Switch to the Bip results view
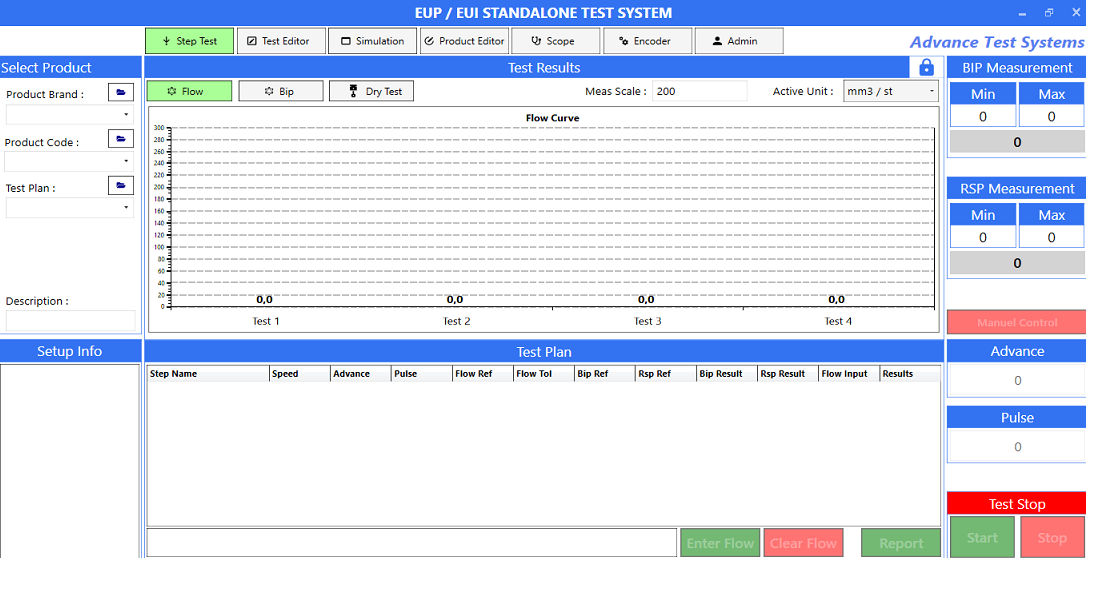This screenshot has height=615, width=1093. (281, 91)
